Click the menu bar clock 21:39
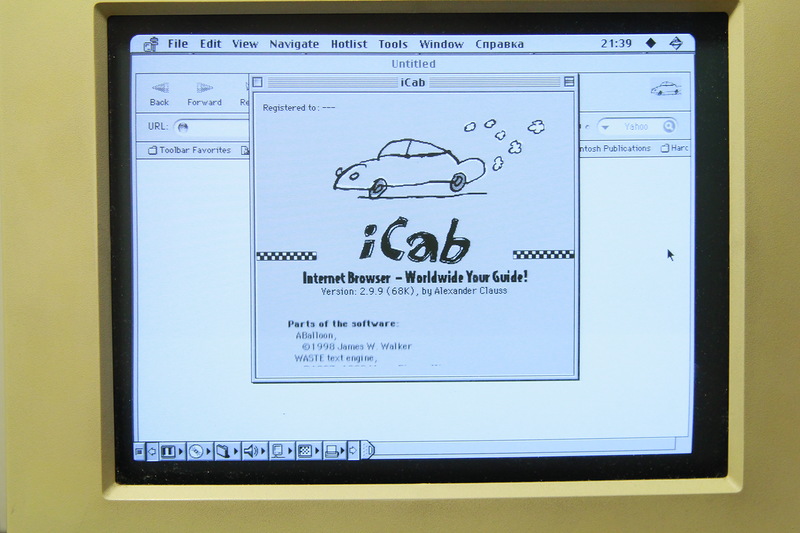The width and height of the screenshot is (800, 533). tap(616, 43)
